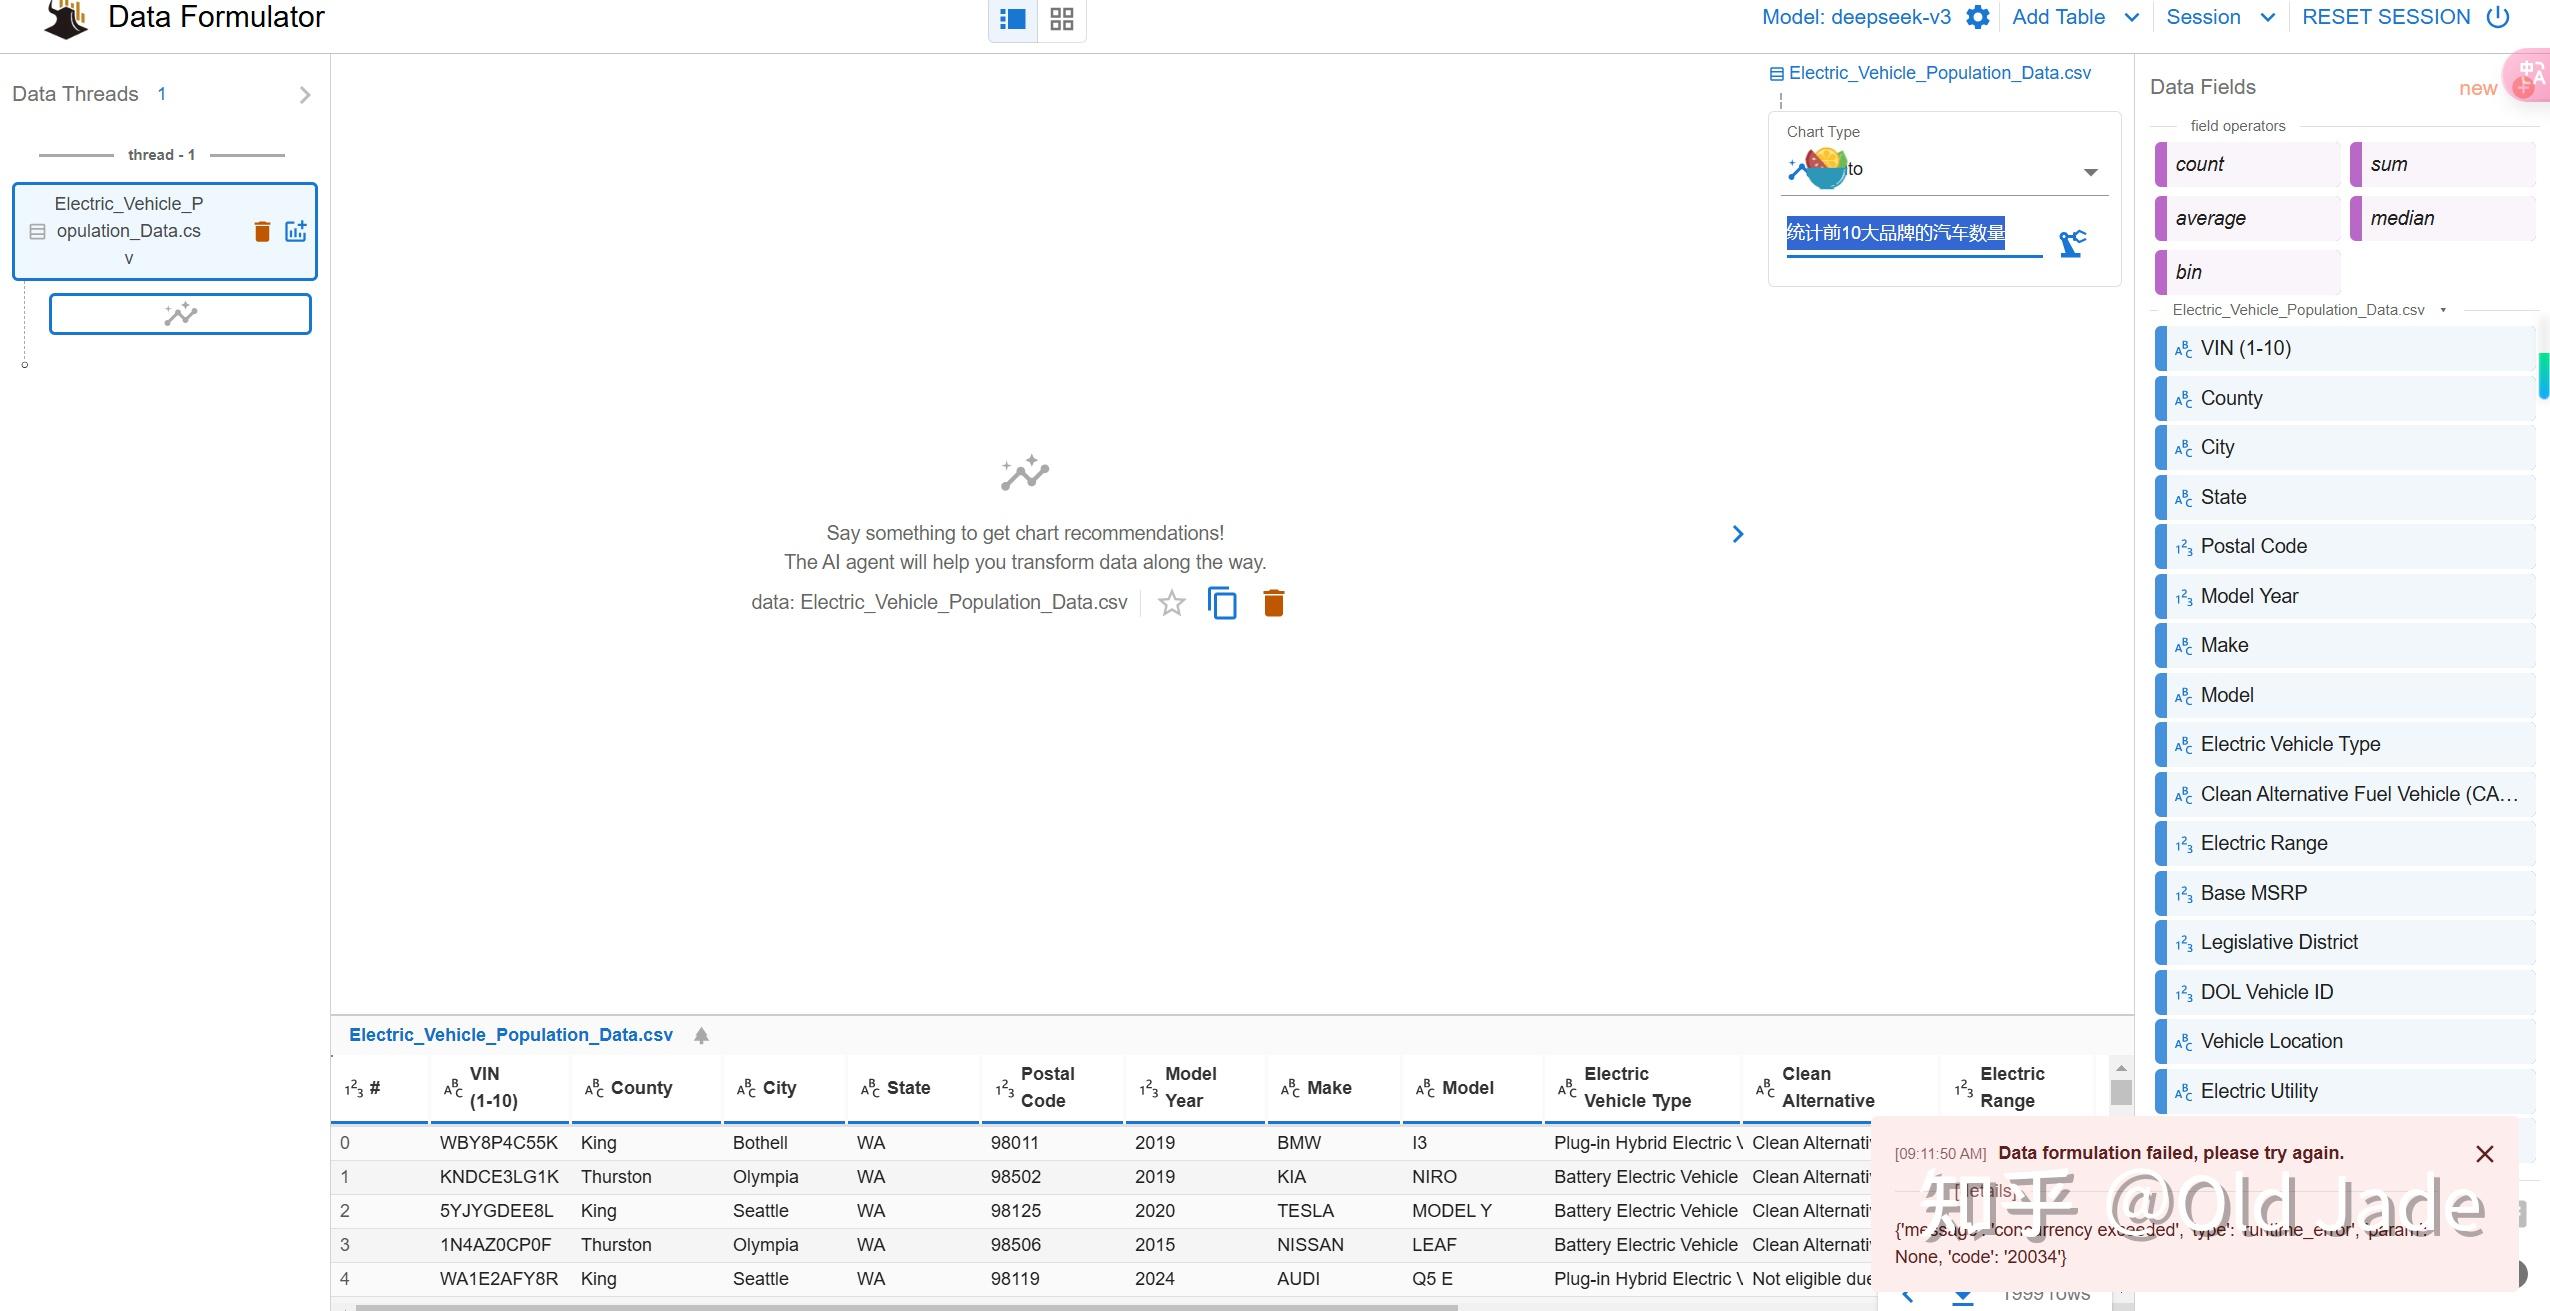Dismiss the data formulation failed notification
Viewport: 2550px width, 1311px height.
(x=2485, y=1153)
